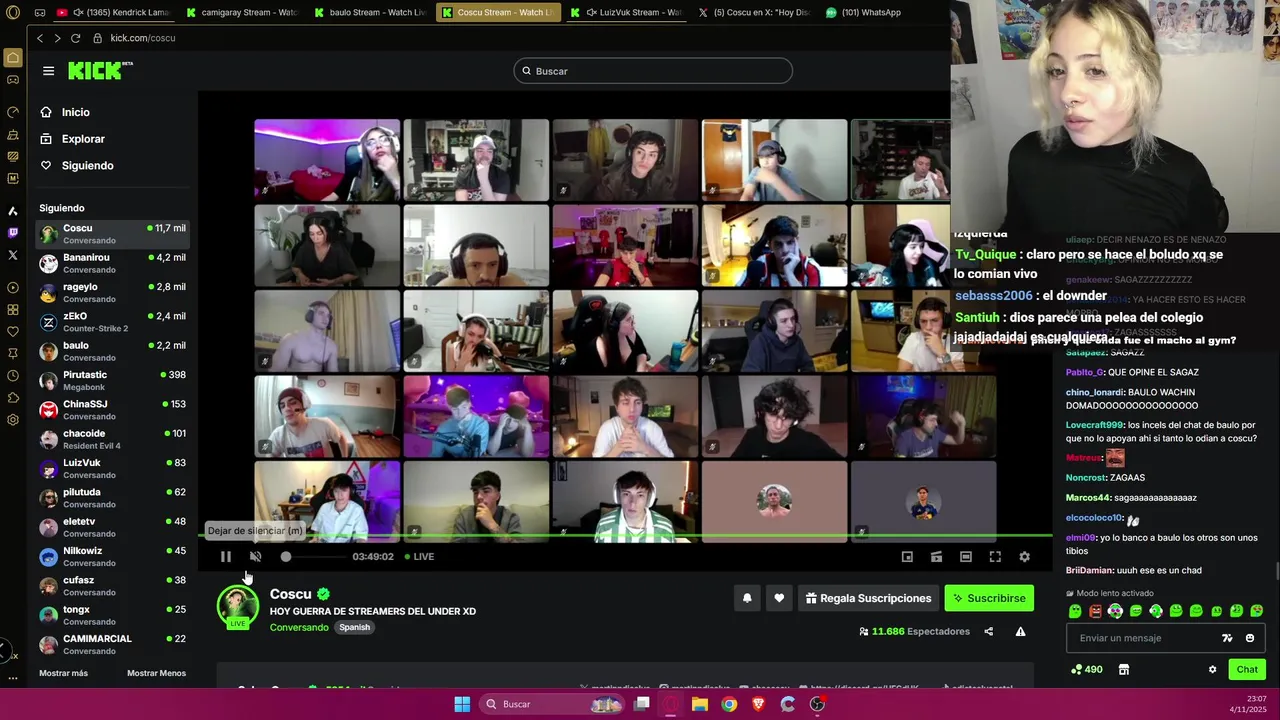Open browser sidebar settings gear

(13, 420)
